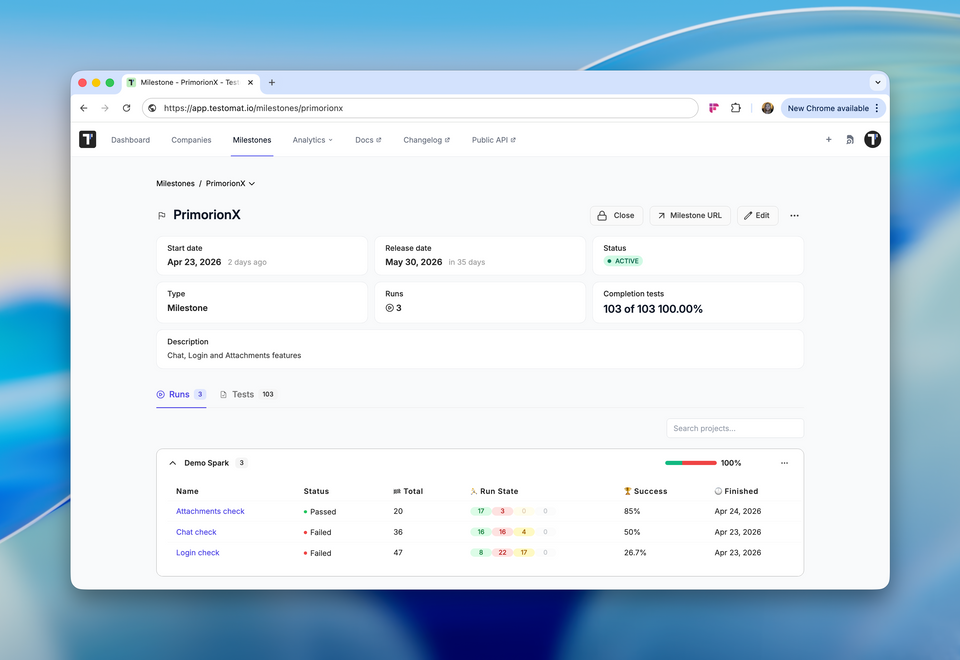The width and height of the screenshot is (960, 660).
Task: Collapse the Demo Spark project section
Action: point(171,463)
